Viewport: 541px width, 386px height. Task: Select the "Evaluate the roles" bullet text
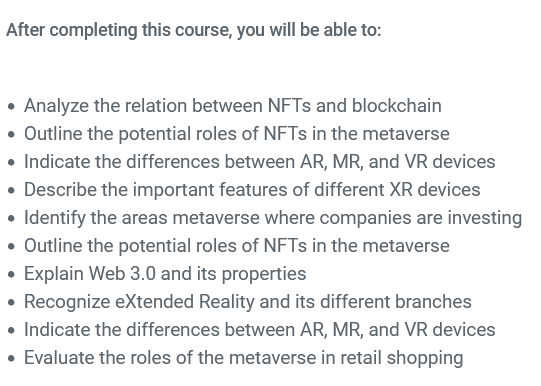point(244,358)
